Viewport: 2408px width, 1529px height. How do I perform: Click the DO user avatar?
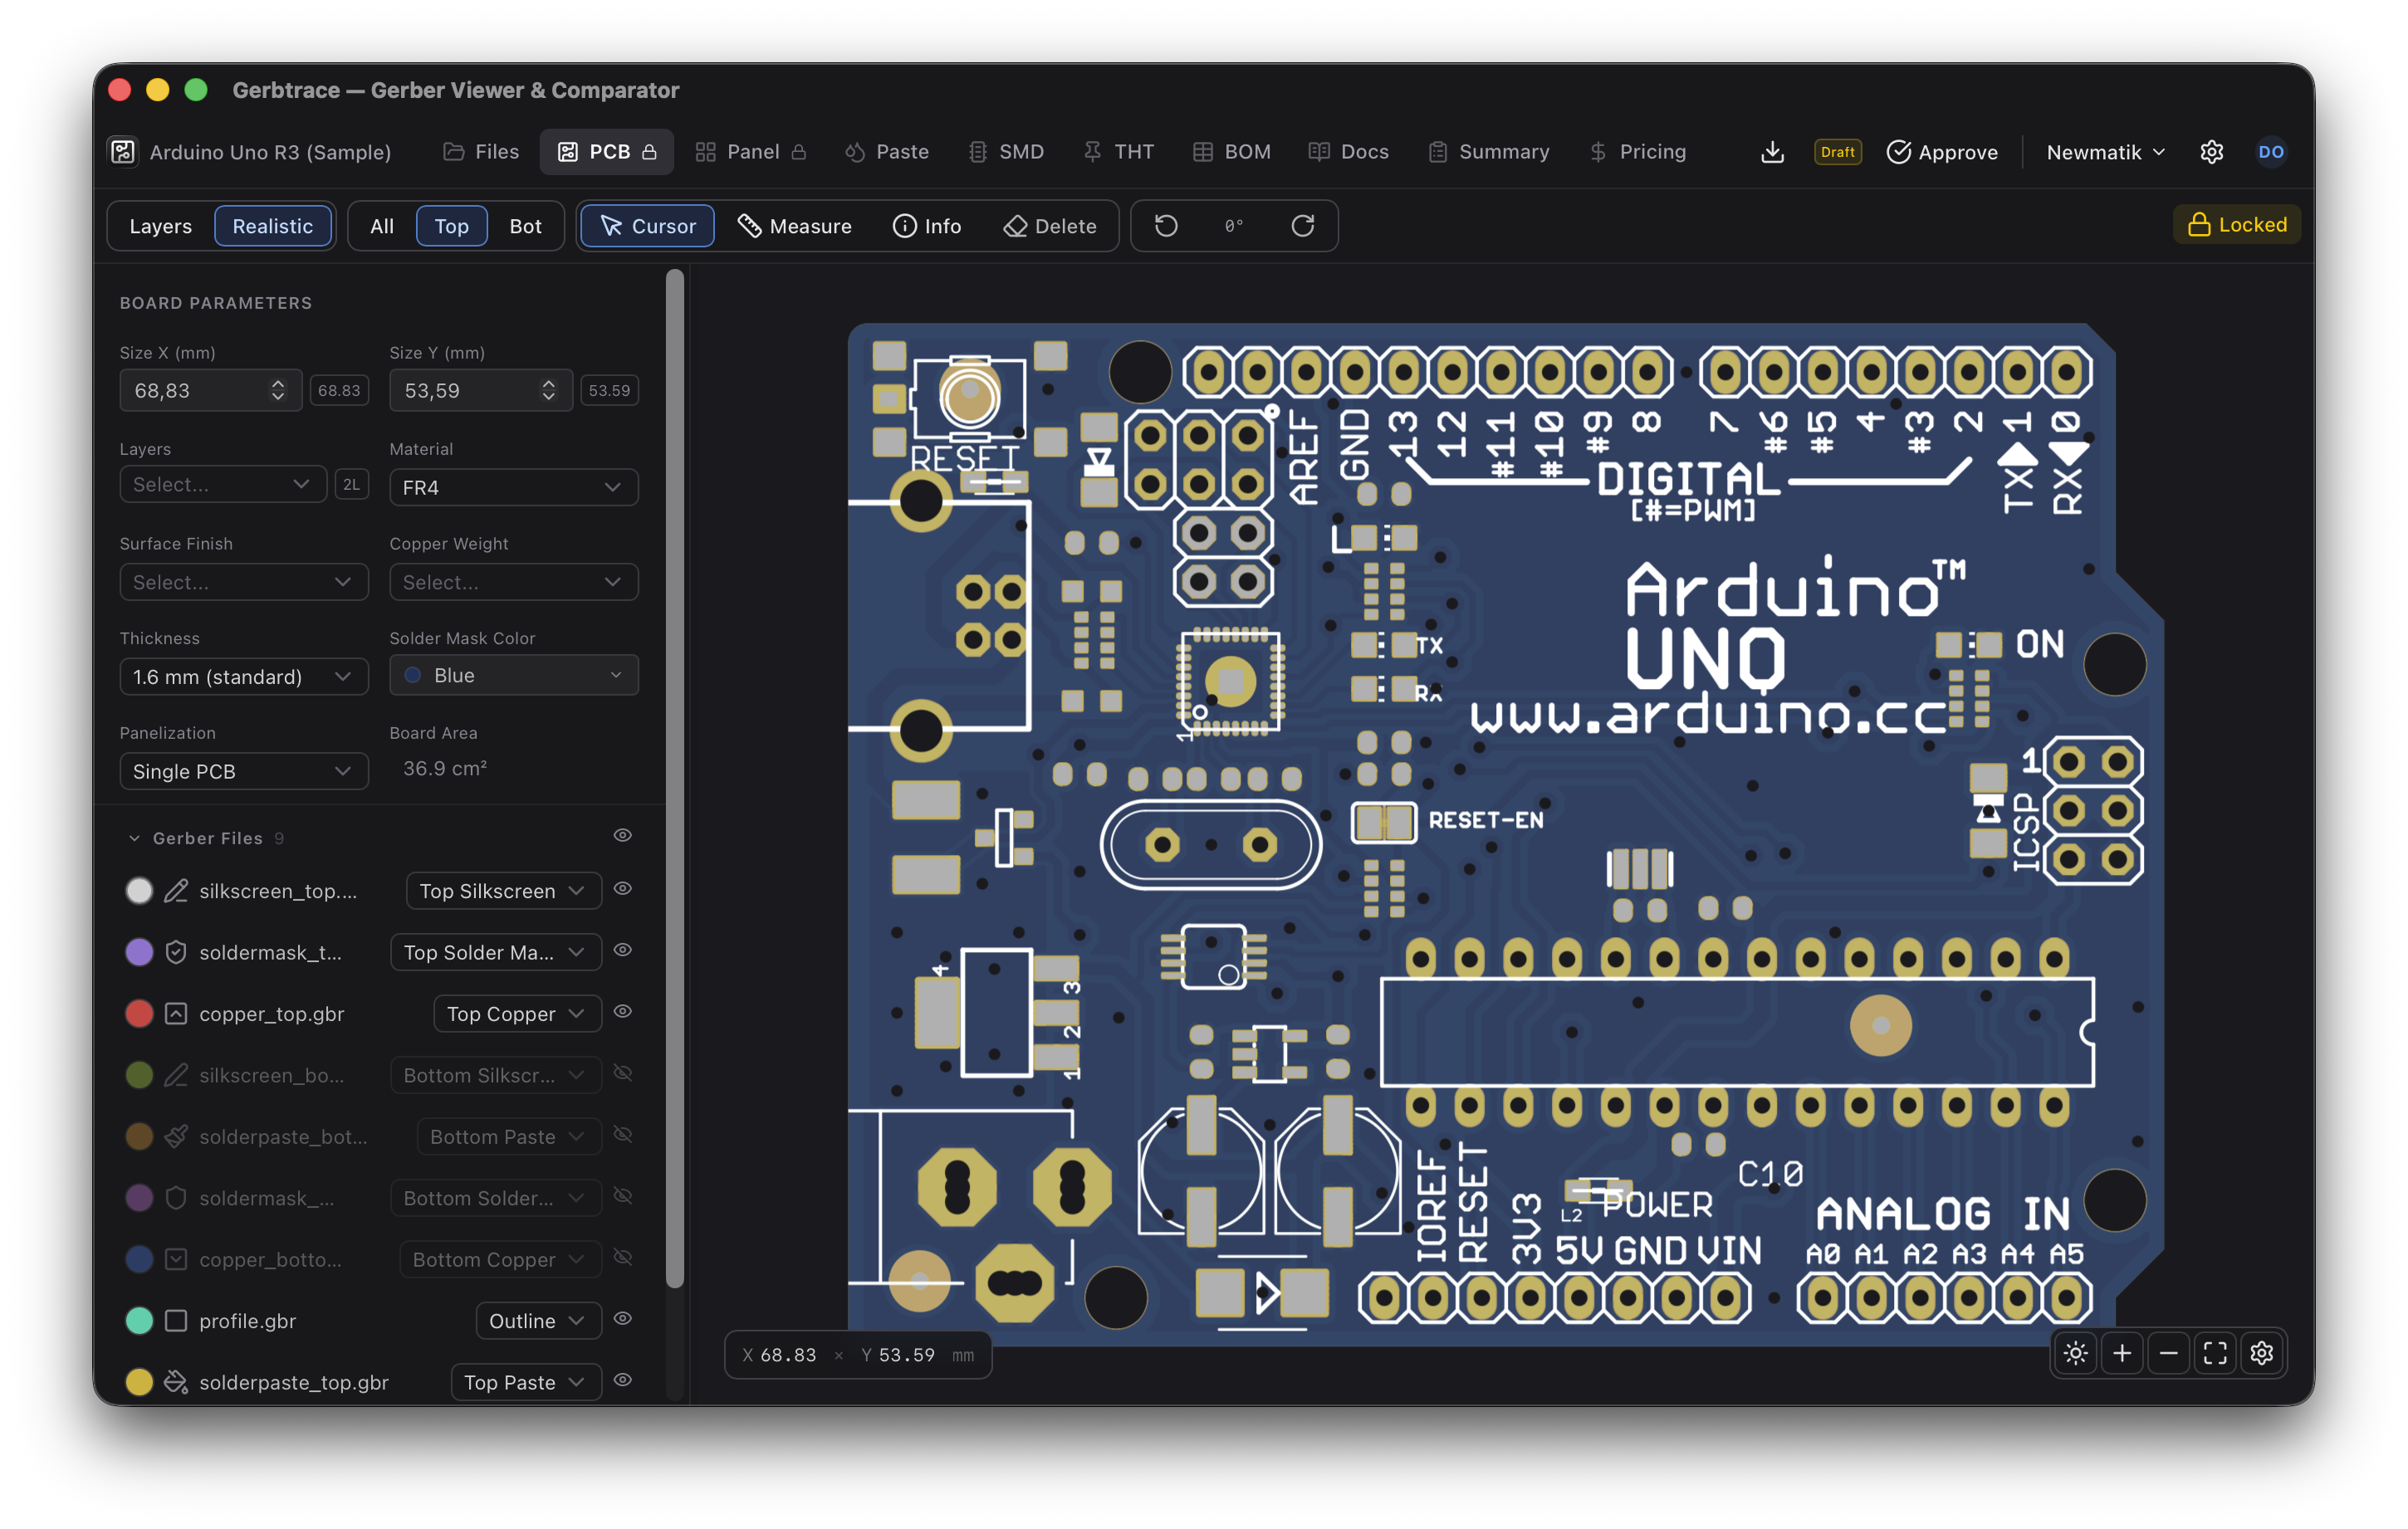[2271, 152]
